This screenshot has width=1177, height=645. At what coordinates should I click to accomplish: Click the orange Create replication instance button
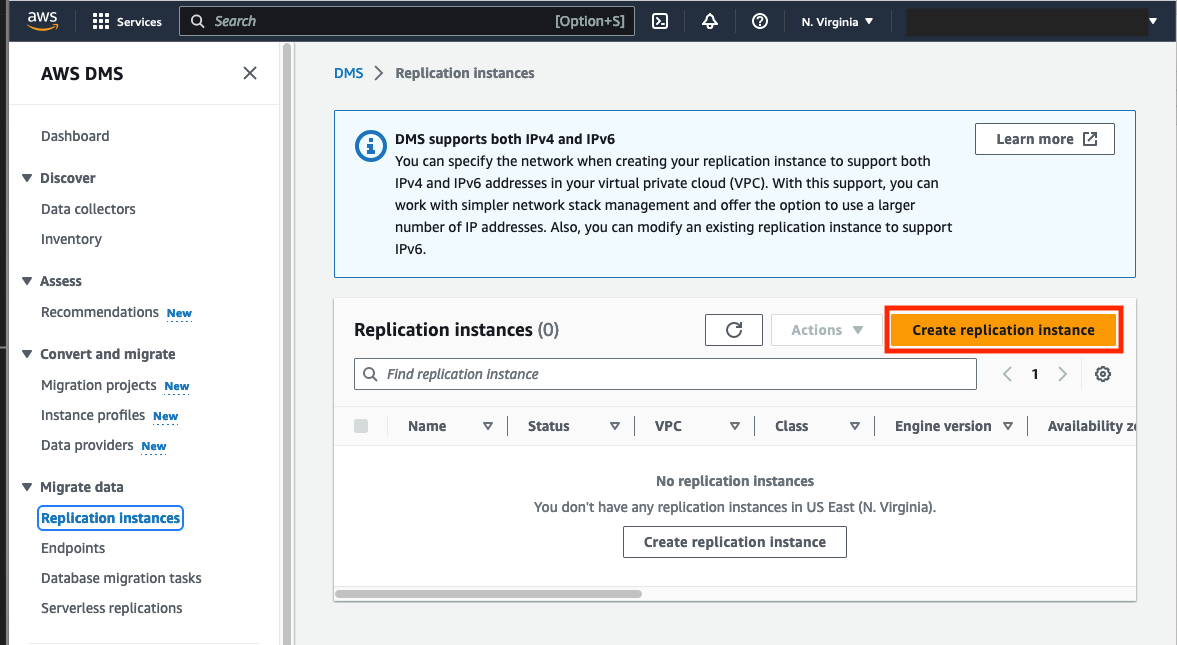(x=1003, y=330)
